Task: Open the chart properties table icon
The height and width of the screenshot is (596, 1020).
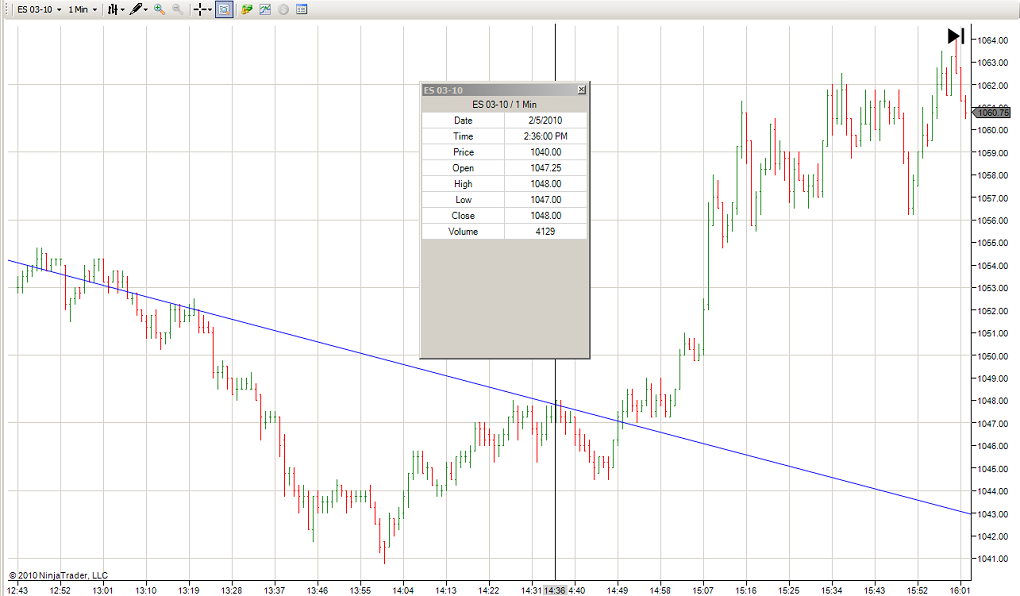Action: pos(301,10)
